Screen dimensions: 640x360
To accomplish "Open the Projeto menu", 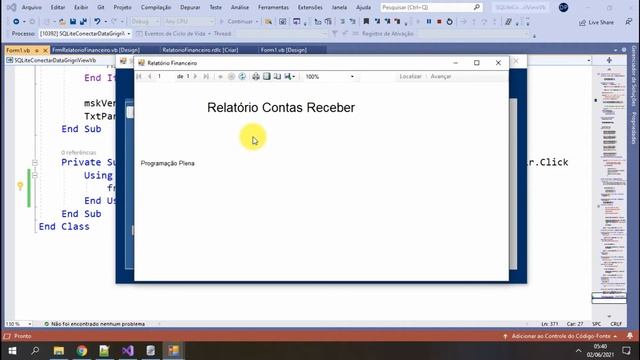I will click(x=122, y=7).
